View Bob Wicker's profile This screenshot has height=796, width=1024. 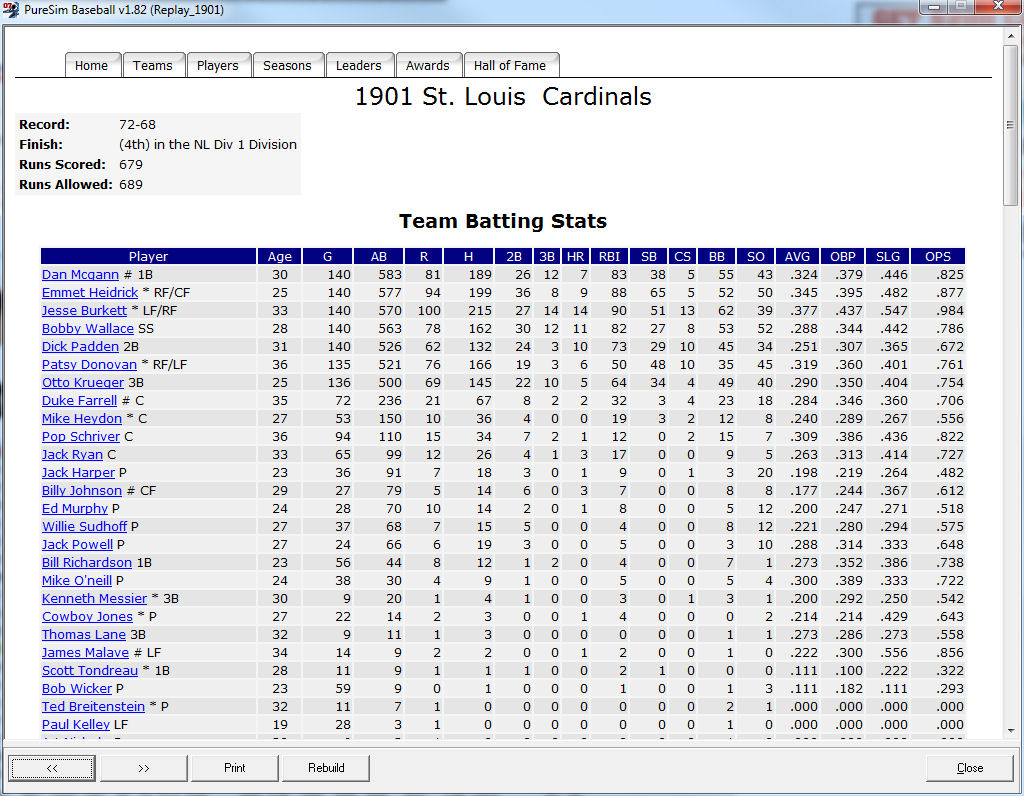(x=77, y=688)
